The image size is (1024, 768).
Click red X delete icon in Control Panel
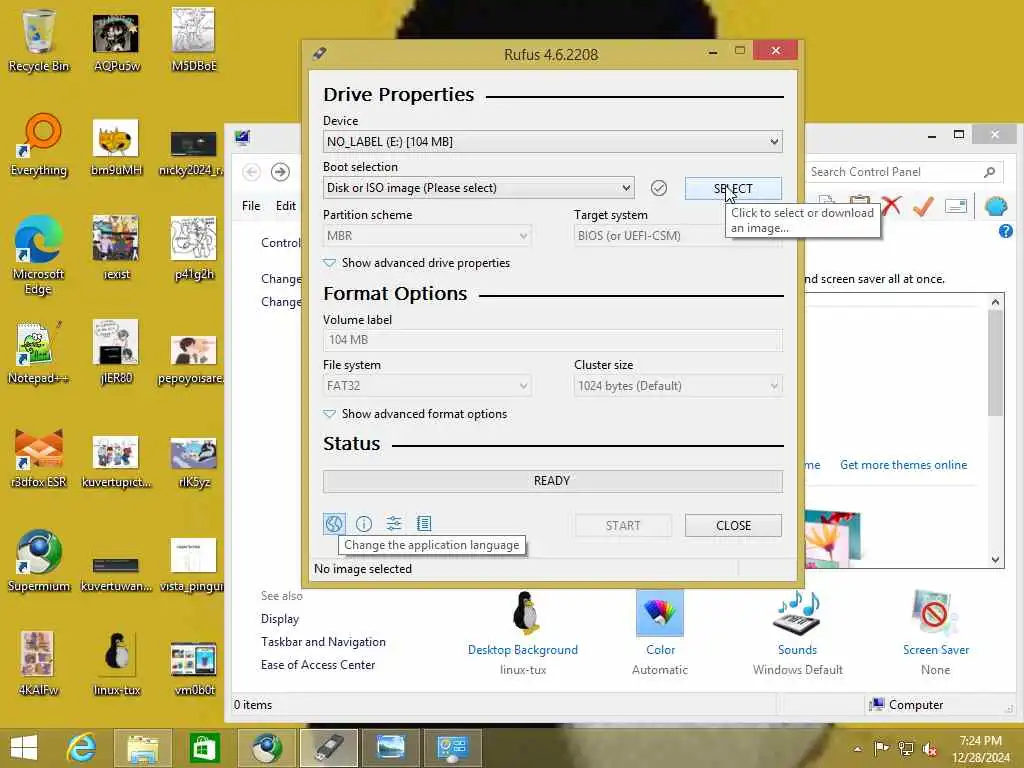click(891, 206)
